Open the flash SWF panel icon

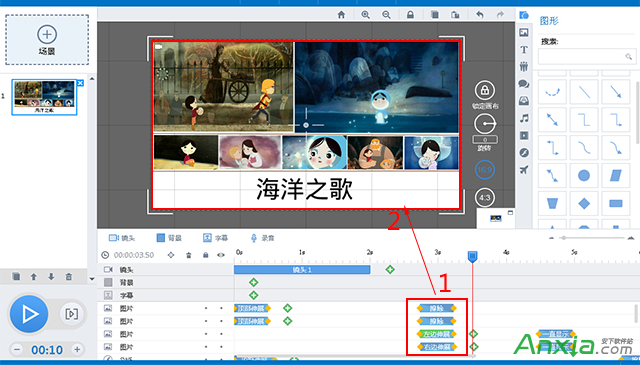pyautogui.click(x=524, y=153)
